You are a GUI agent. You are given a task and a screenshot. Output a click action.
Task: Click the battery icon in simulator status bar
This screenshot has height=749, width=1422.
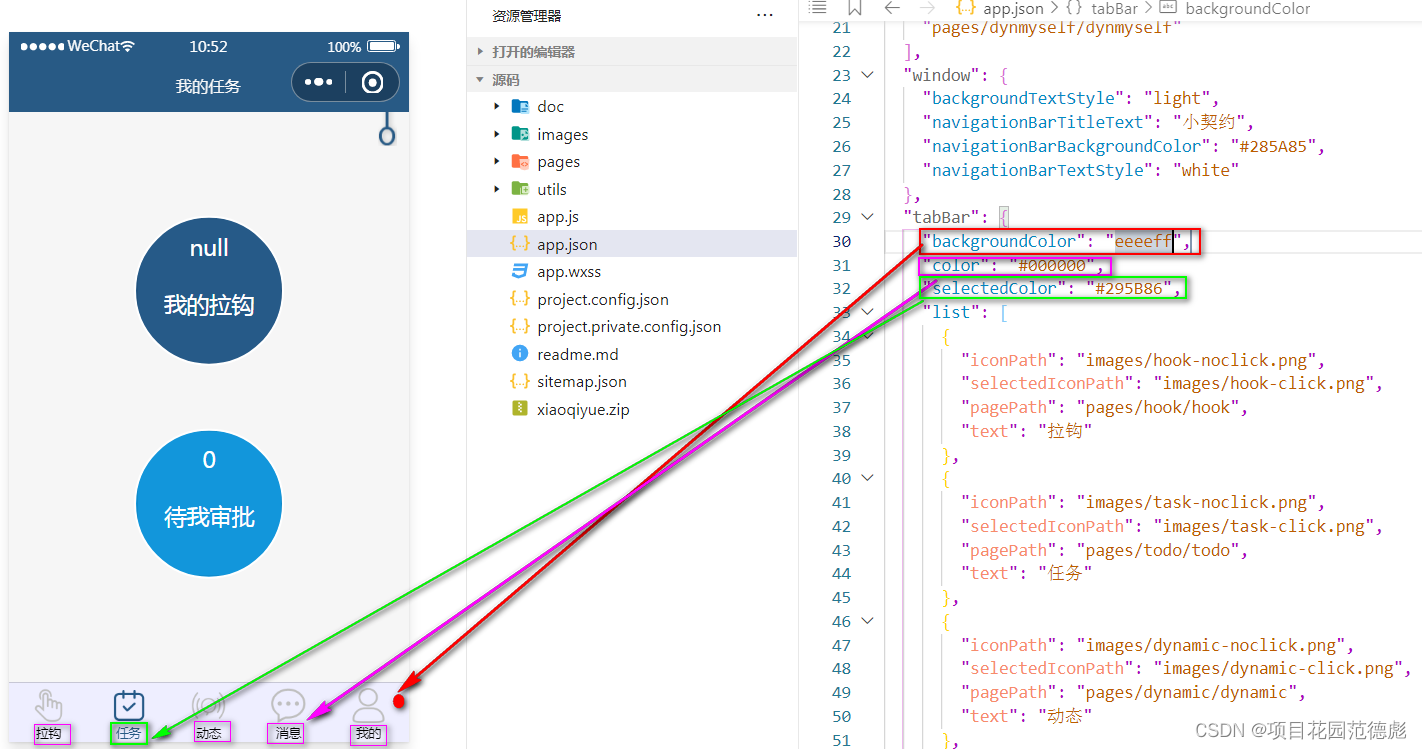(382, 47)
